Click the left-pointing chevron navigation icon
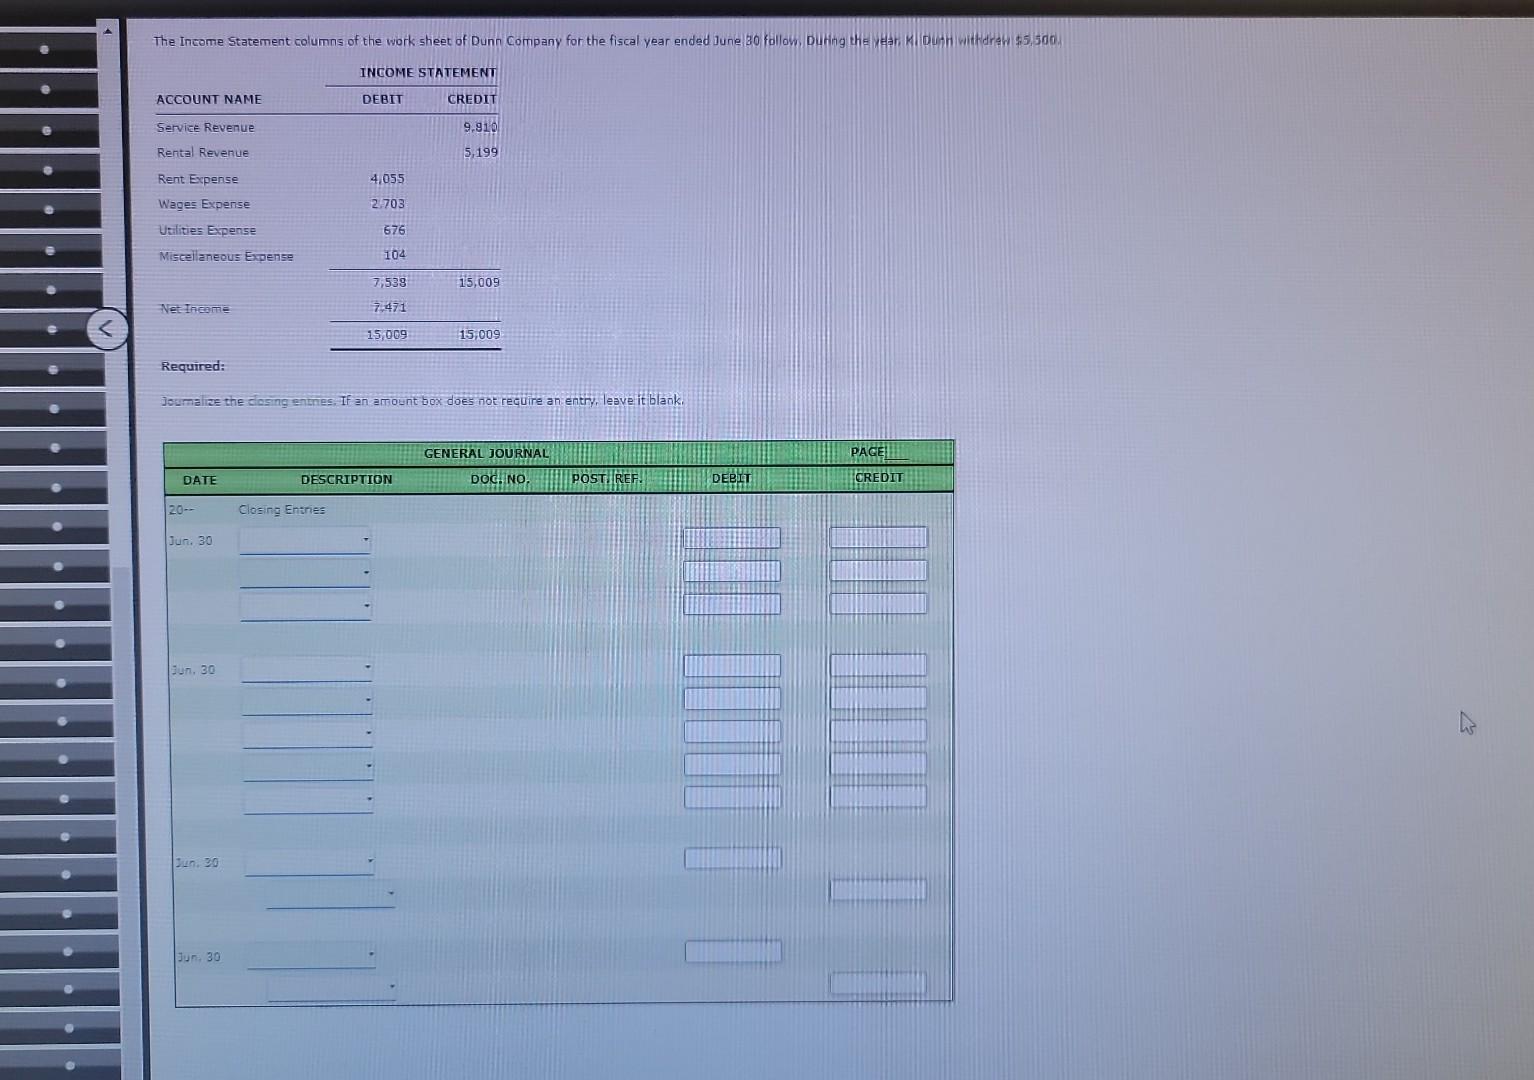Screen dimensions: 1534x1080 (107, 330)
